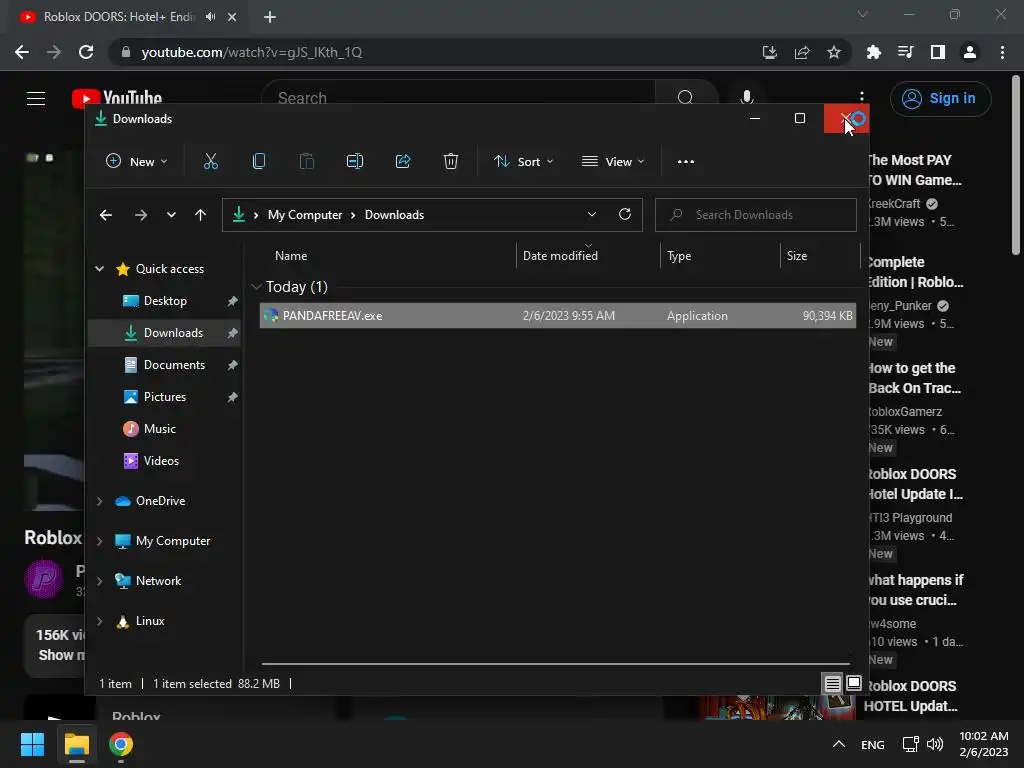Open recent locations dropdown chevron
The width and height of the screenshot is (1024, 768).
171,215
